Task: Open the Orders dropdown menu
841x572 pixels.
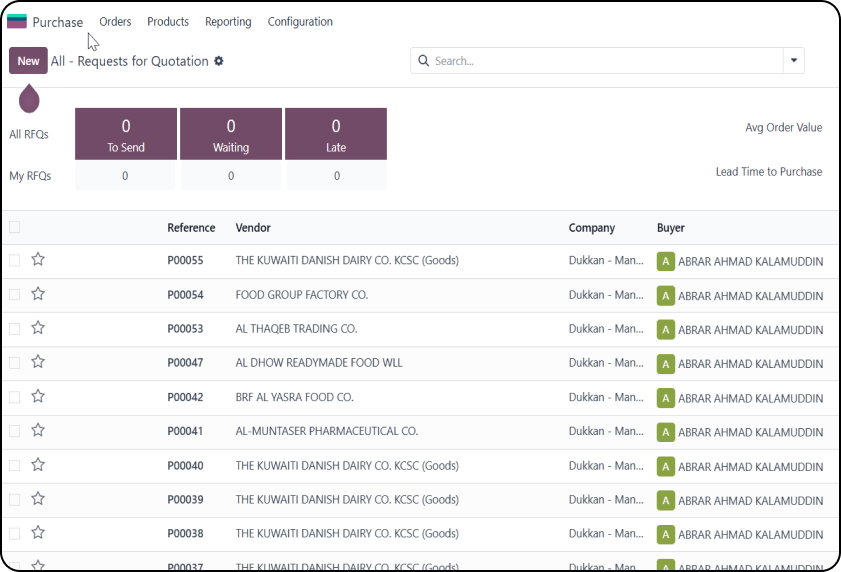Action: point(115,22)
